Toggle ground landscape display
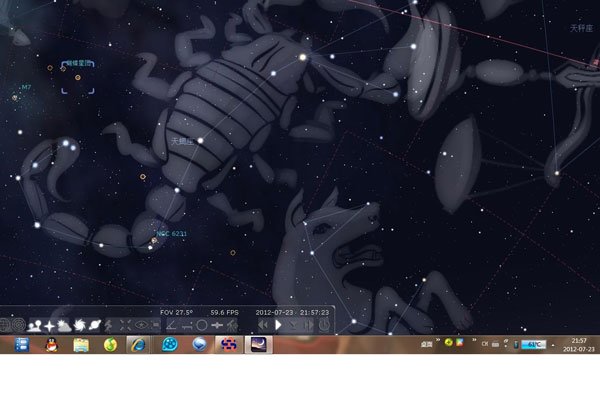600x400 pixels. coord(35,325)
